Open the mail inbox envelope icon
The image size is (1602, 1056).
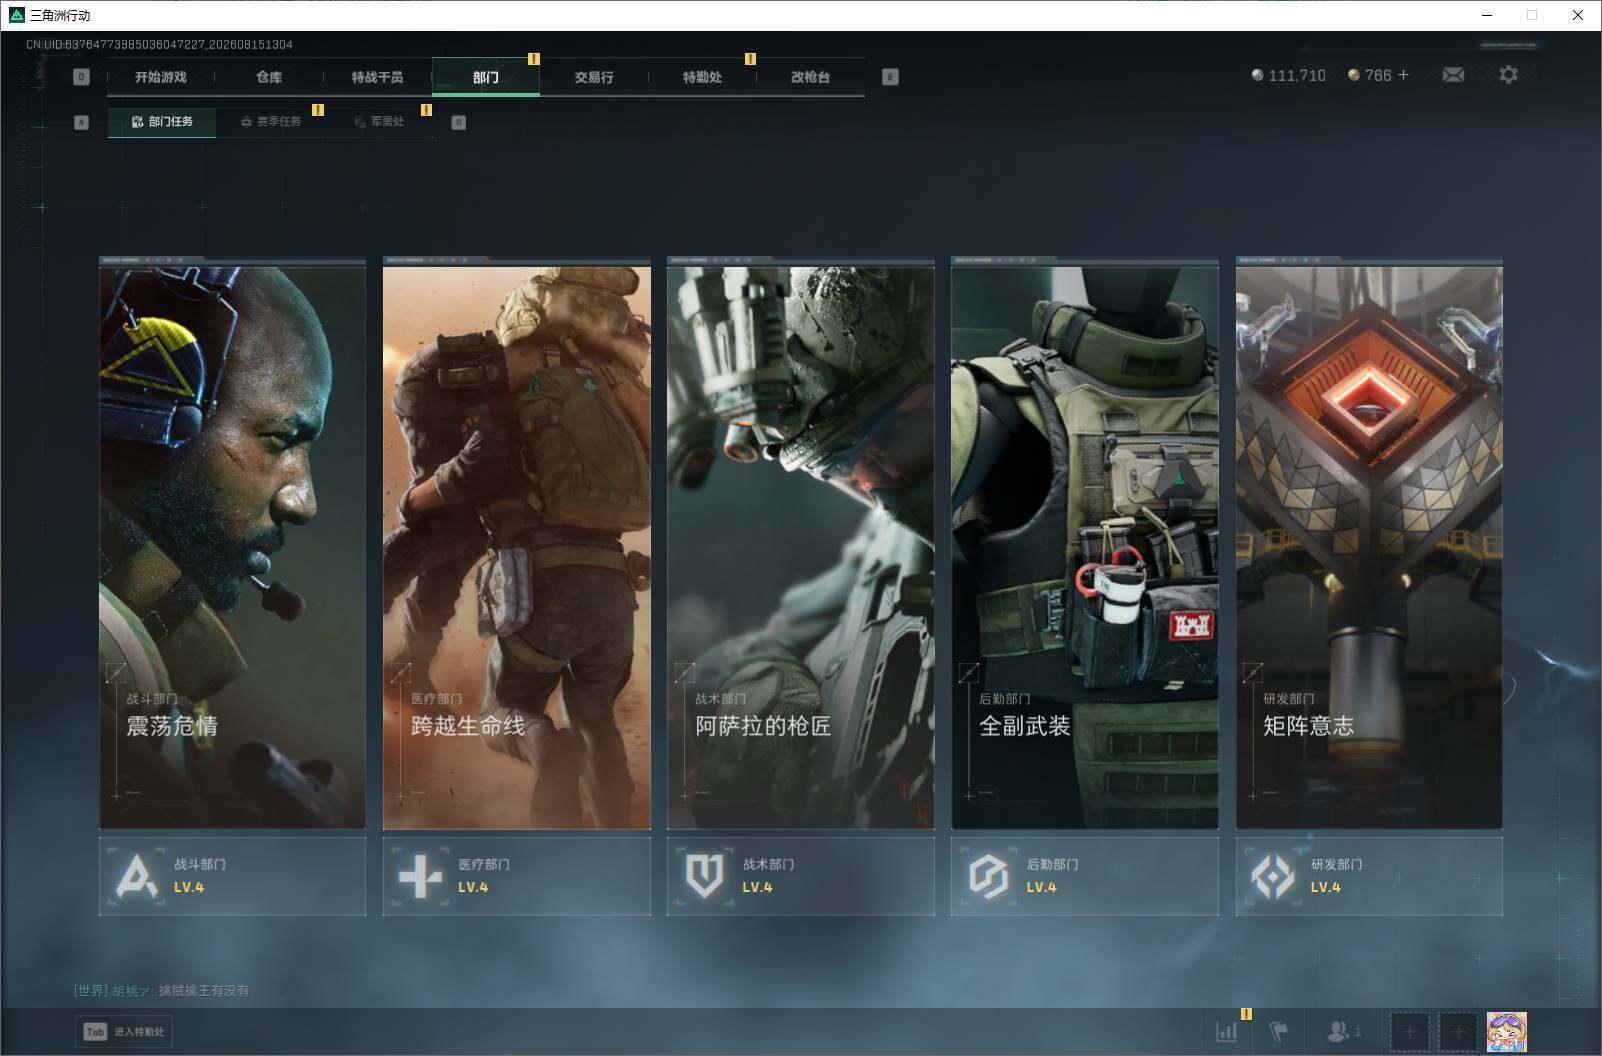[1453, 75]
